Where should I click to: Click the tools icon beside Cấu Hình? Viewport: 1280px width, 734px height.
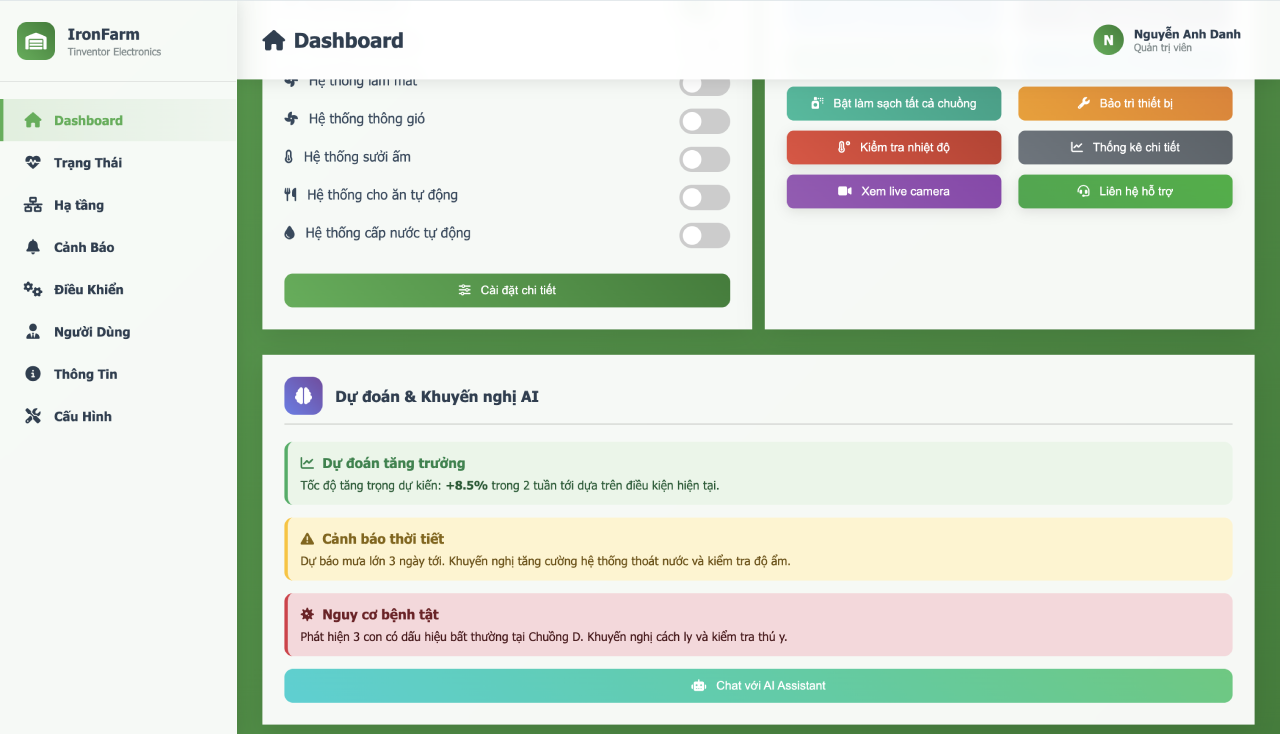coord(33,416)
